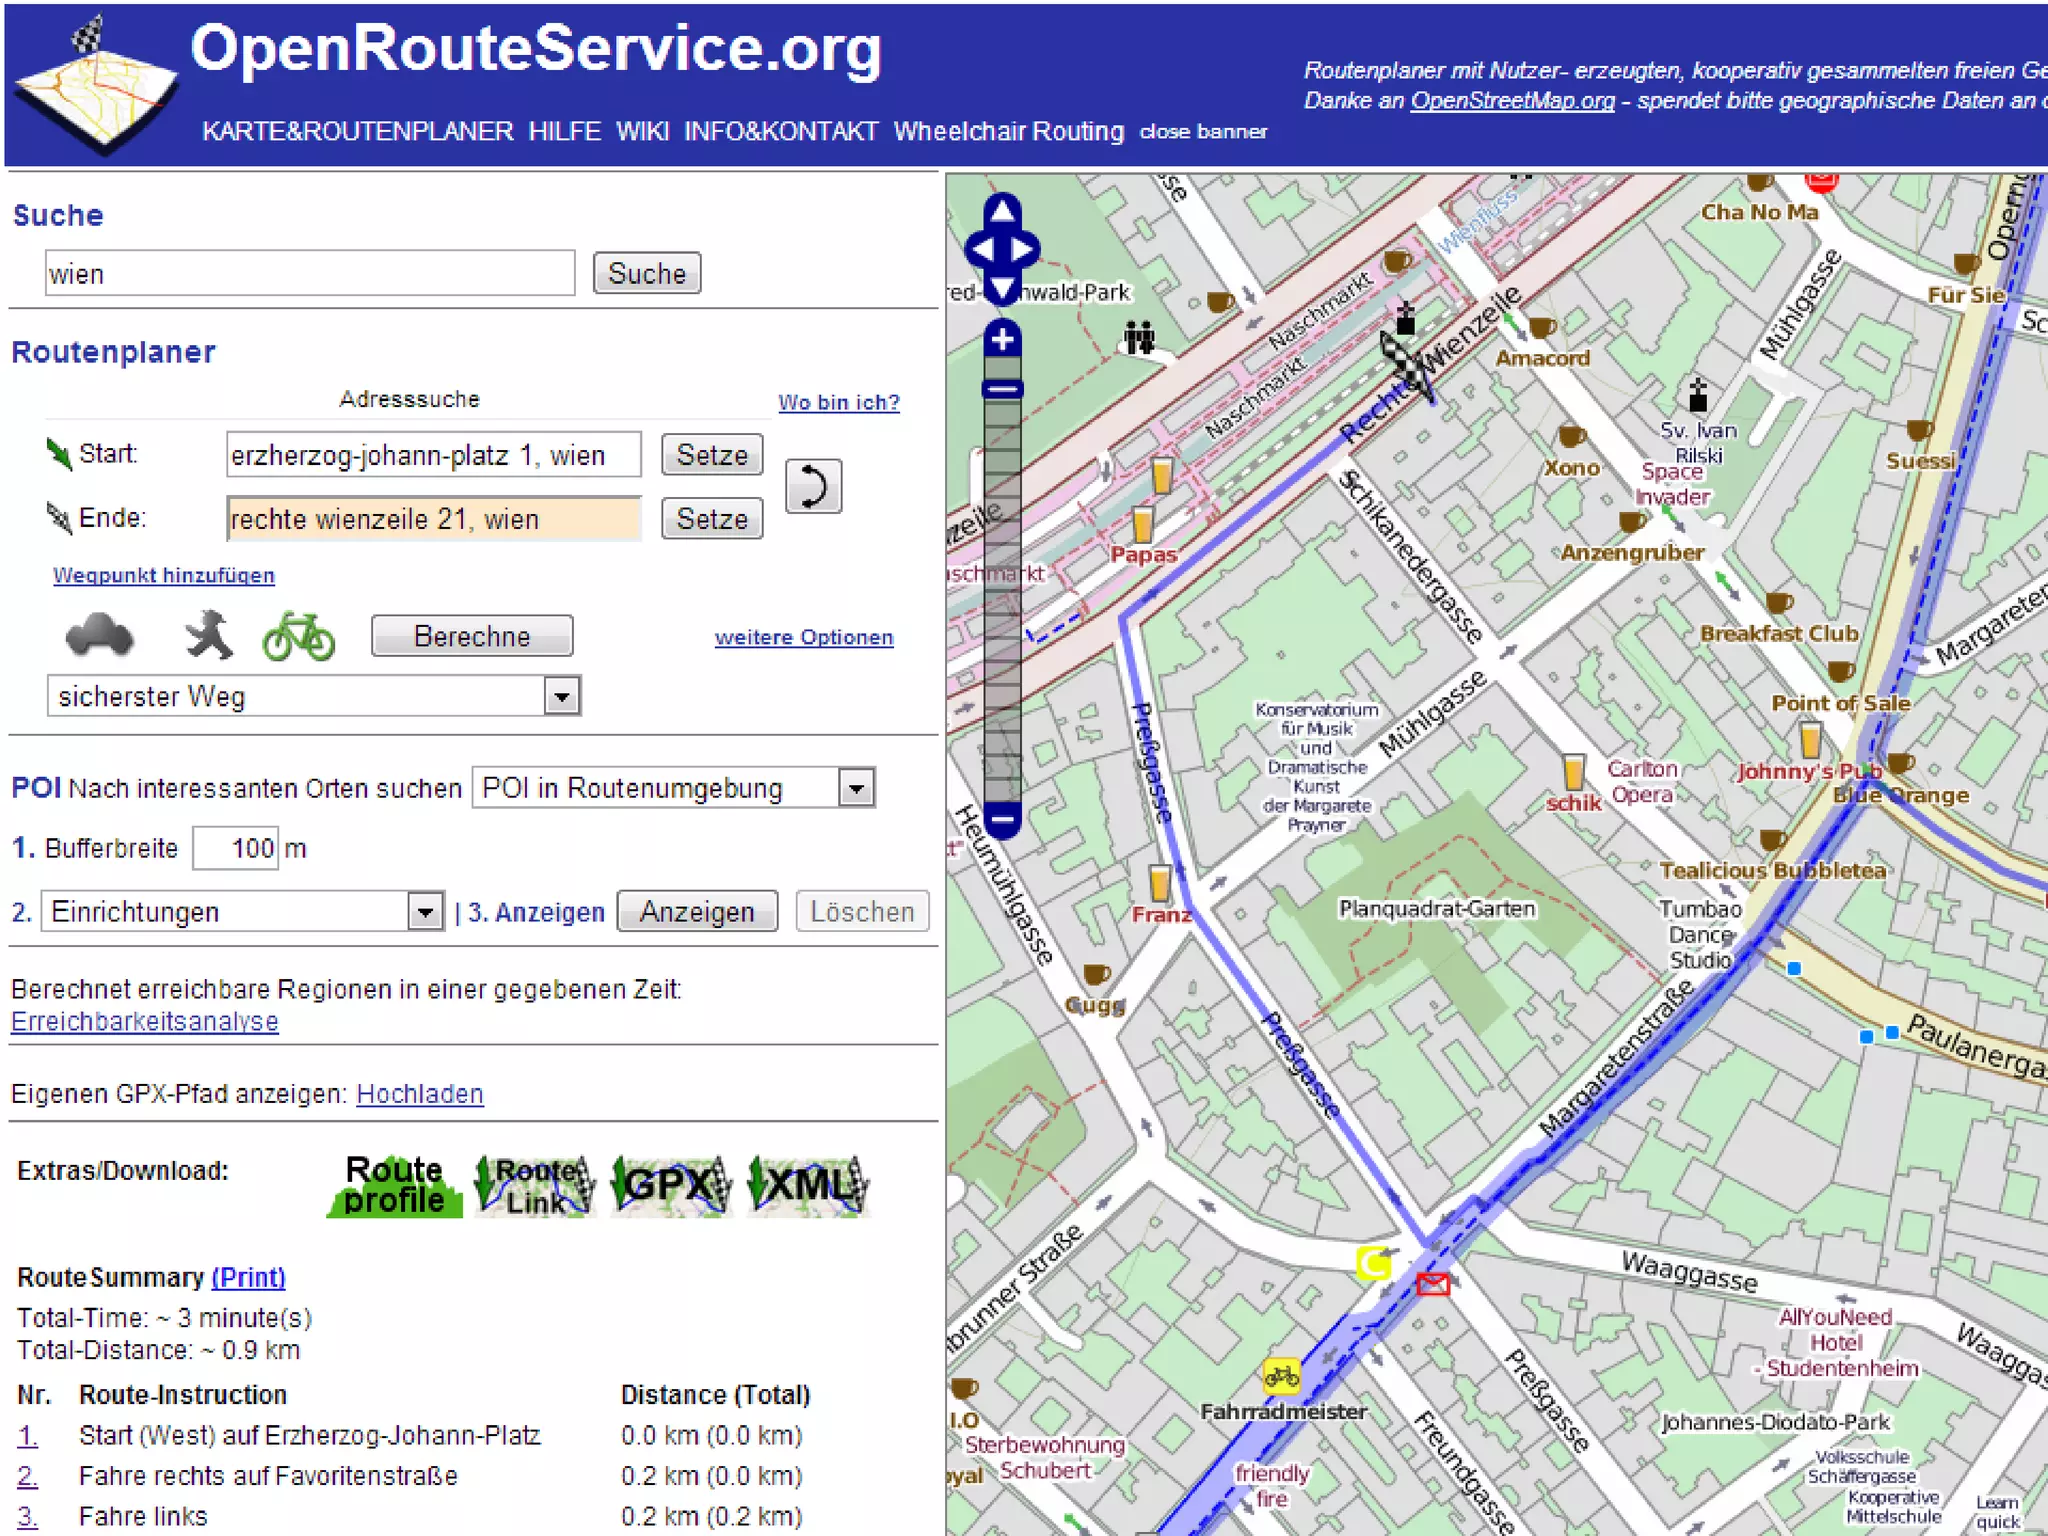Click Setze button for Start address
Viewport: 2048px width, 1536px height.
[712, 455]
